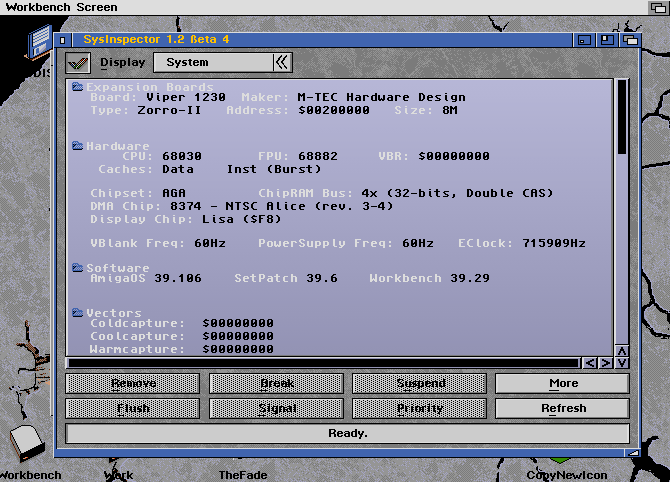Click the Vectors folder icon
The width and height of the screenshot is (670, 482).
[77, 313]
